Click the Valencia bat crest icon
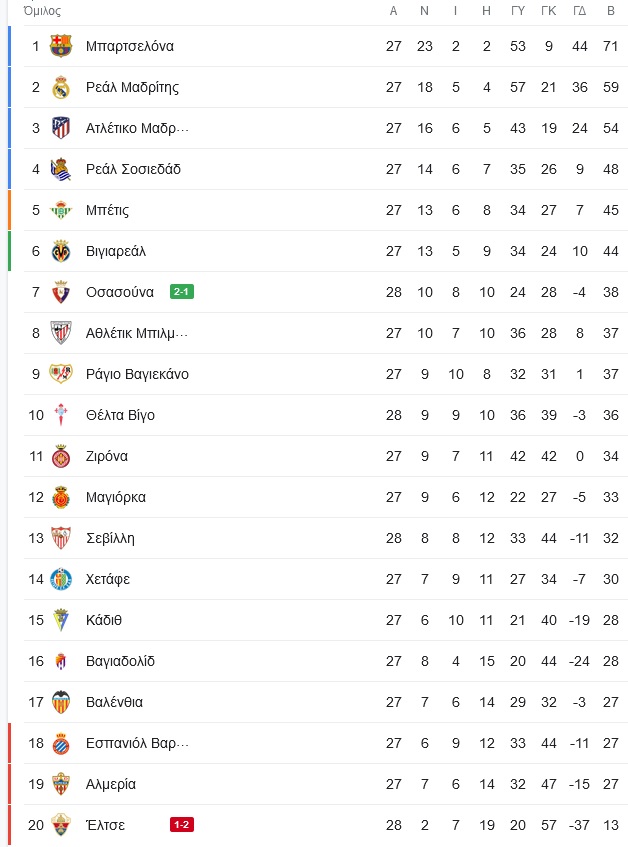628x847 pixels. pyautogui.click(x=61, y=702)
